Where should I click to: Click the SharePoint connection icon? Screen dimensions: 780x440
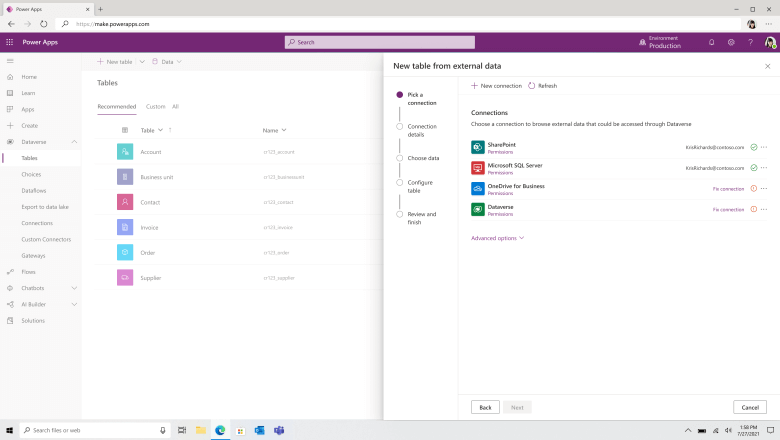[x=478, y=147]
